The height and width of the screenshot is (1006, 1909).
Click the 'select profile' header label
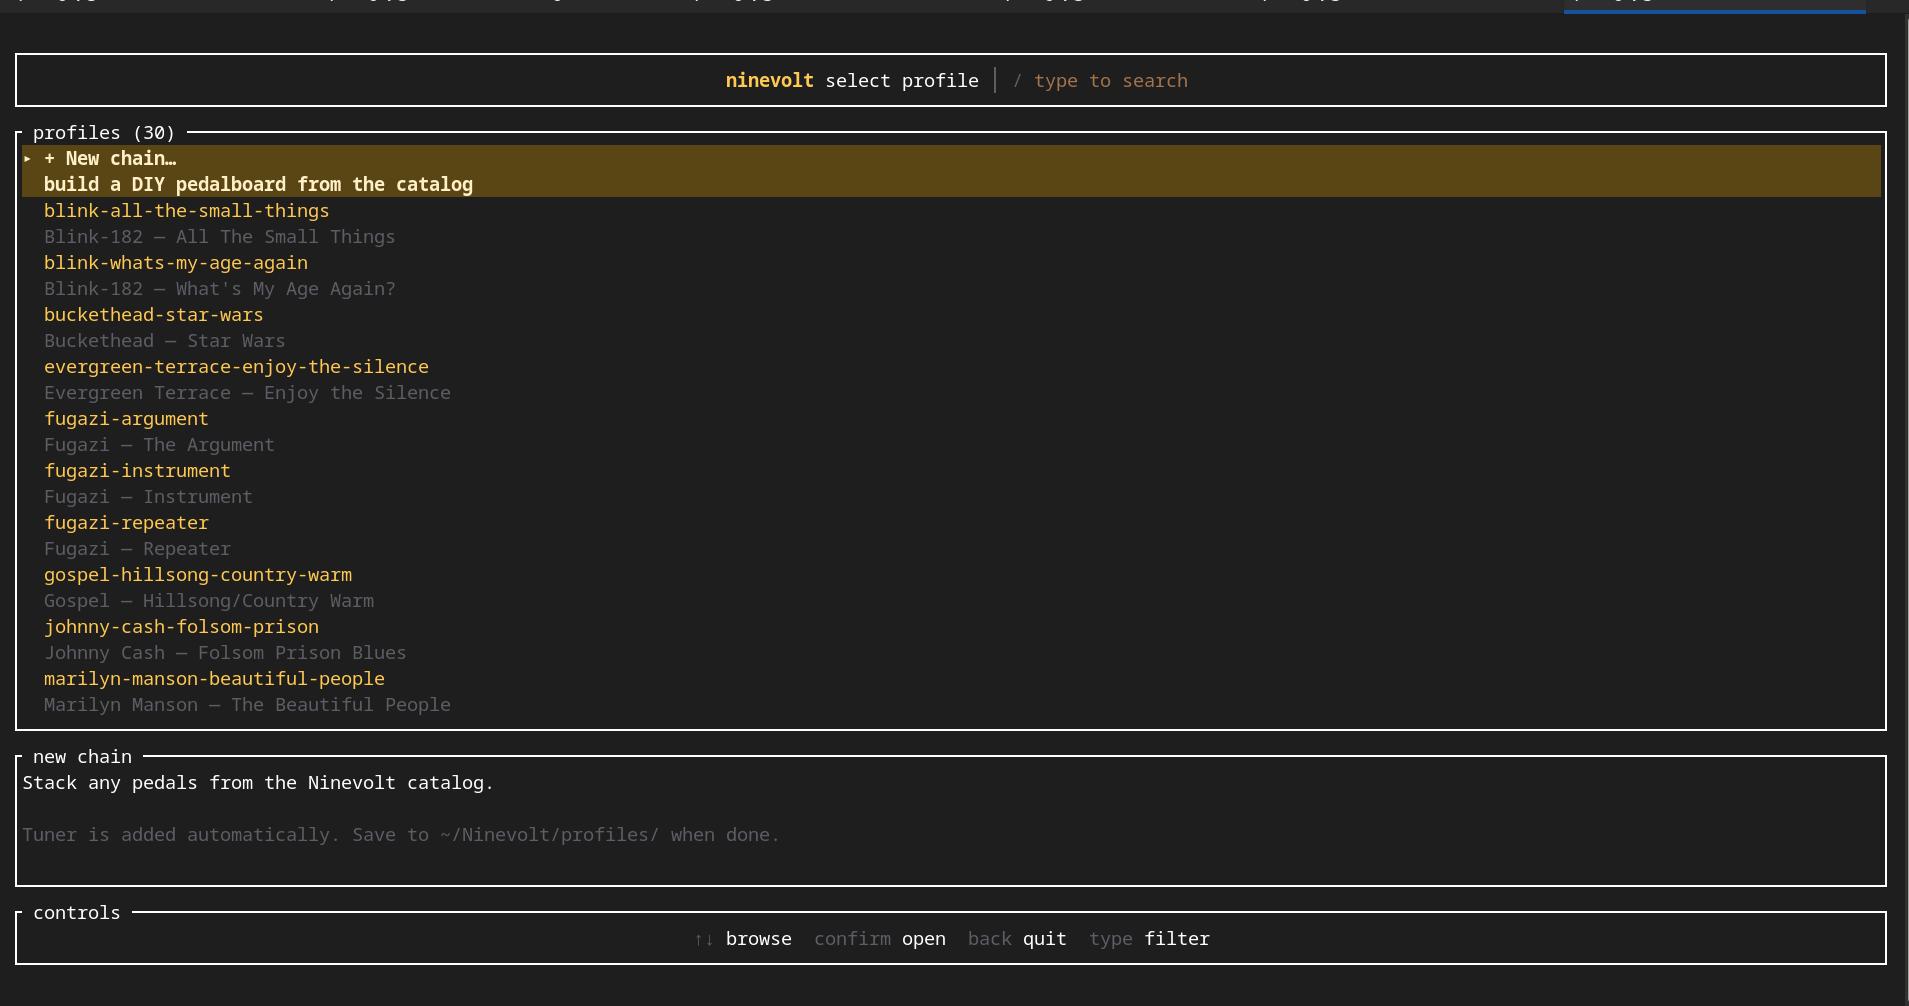tap(902, 80)
